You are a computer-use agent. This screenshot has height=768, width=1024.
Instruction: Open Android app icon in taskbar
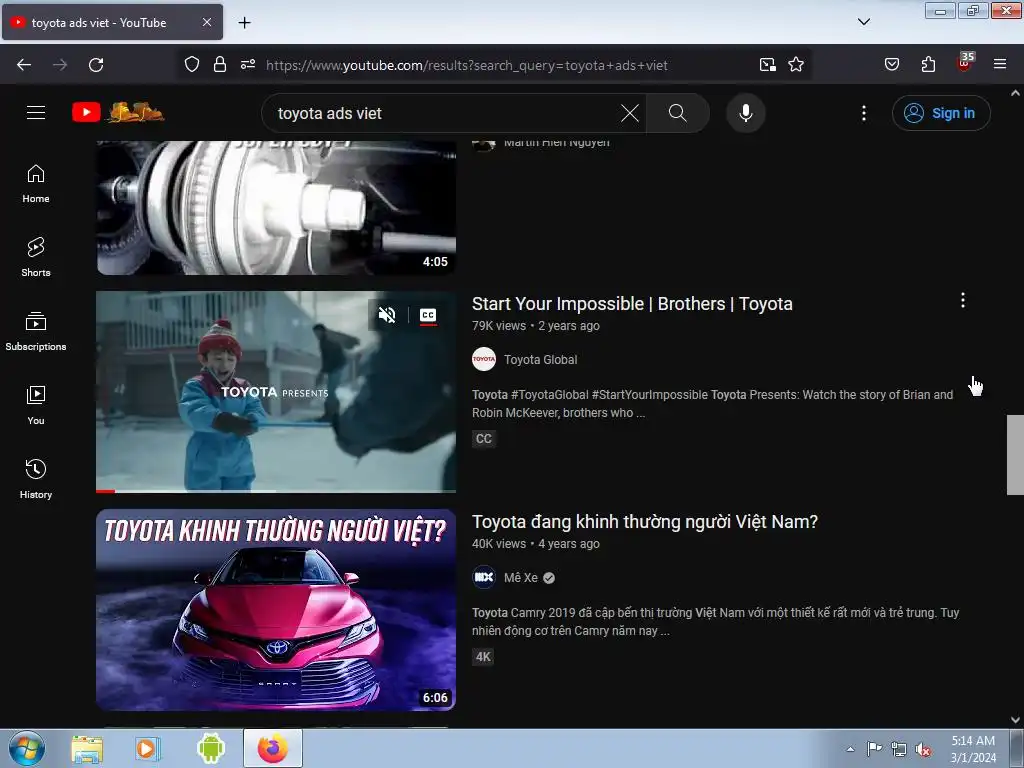point(210,748)
